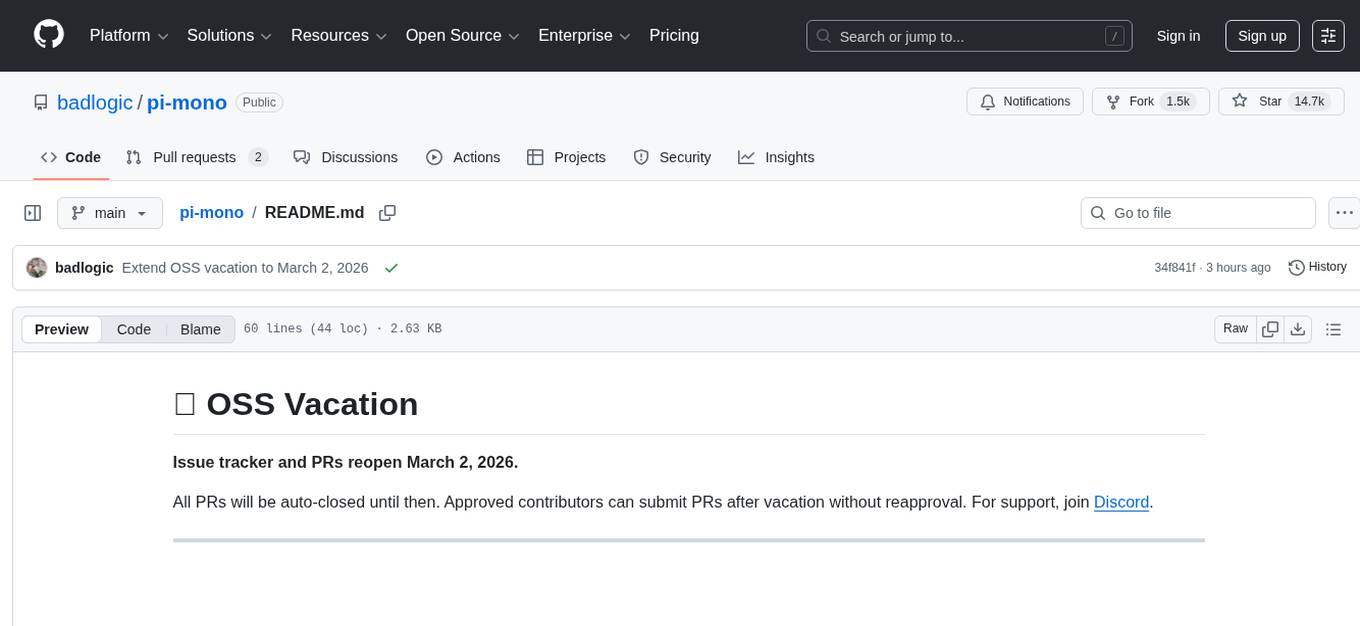
Task: Focus the Go to file field
Action: pyautogui.click(x=1198, y=213)
